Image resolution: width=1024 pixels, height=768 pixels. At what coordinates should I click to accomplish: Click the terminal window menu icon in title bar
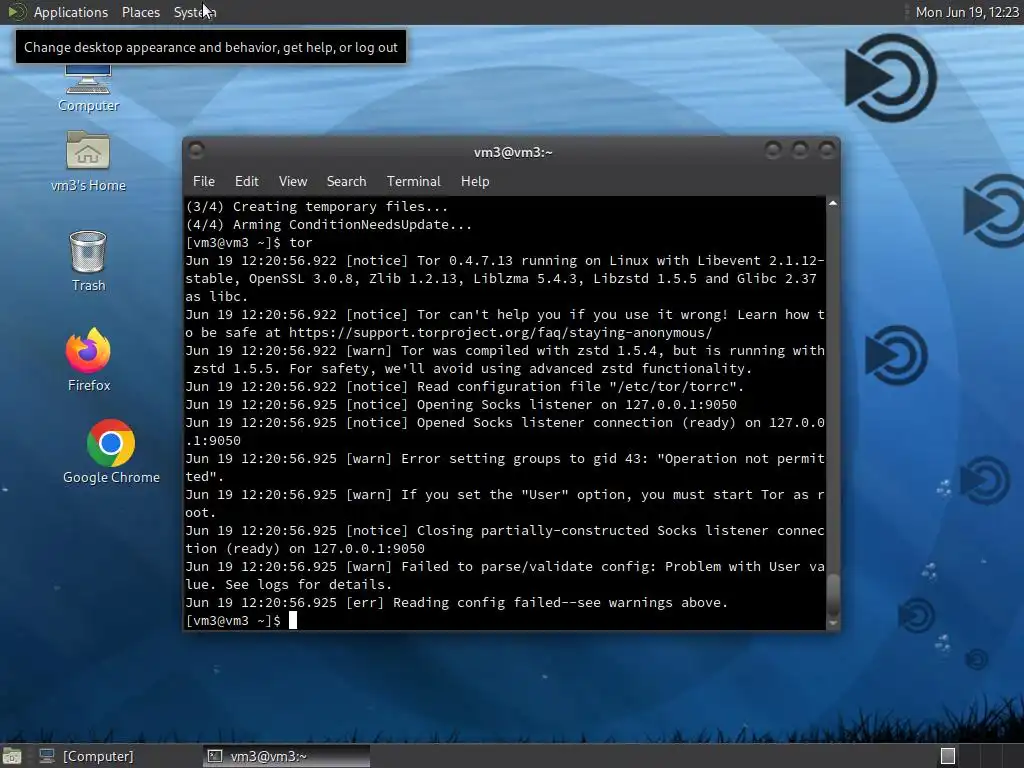(x=196, y=151)
